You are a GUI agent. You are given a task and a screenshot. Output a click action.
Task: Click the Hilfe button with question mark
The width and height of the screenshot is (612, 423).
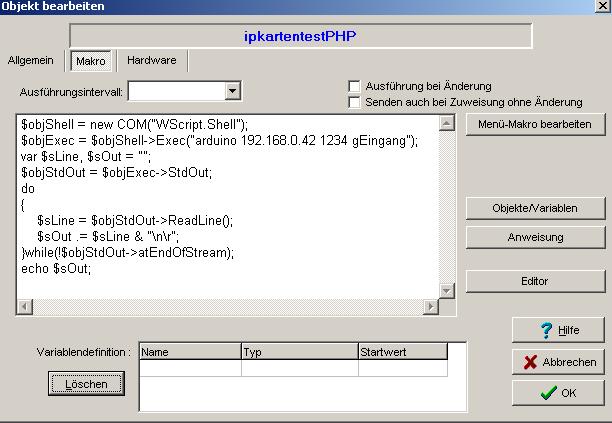(558, 330)
